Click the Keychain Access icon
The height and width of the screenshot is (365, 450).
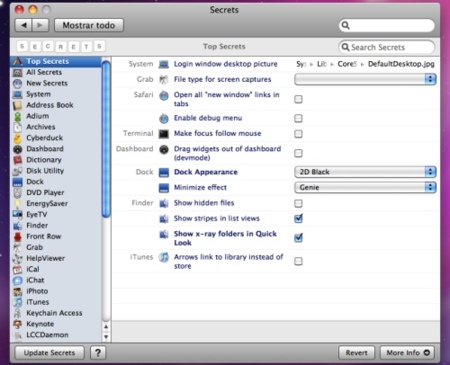click(17, 313)
